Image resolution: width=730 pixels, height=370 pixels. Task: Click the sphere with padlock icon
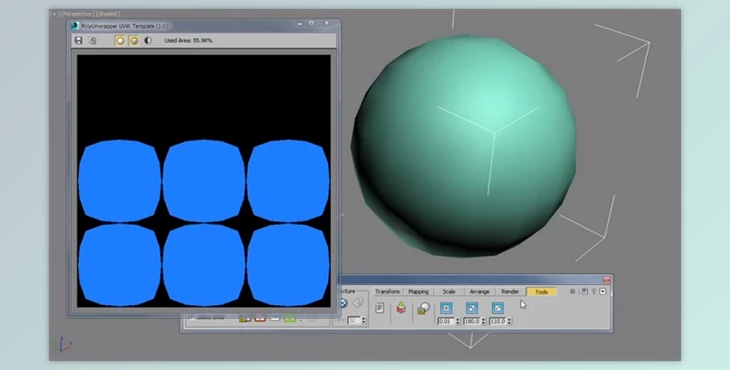pos(423,309)
